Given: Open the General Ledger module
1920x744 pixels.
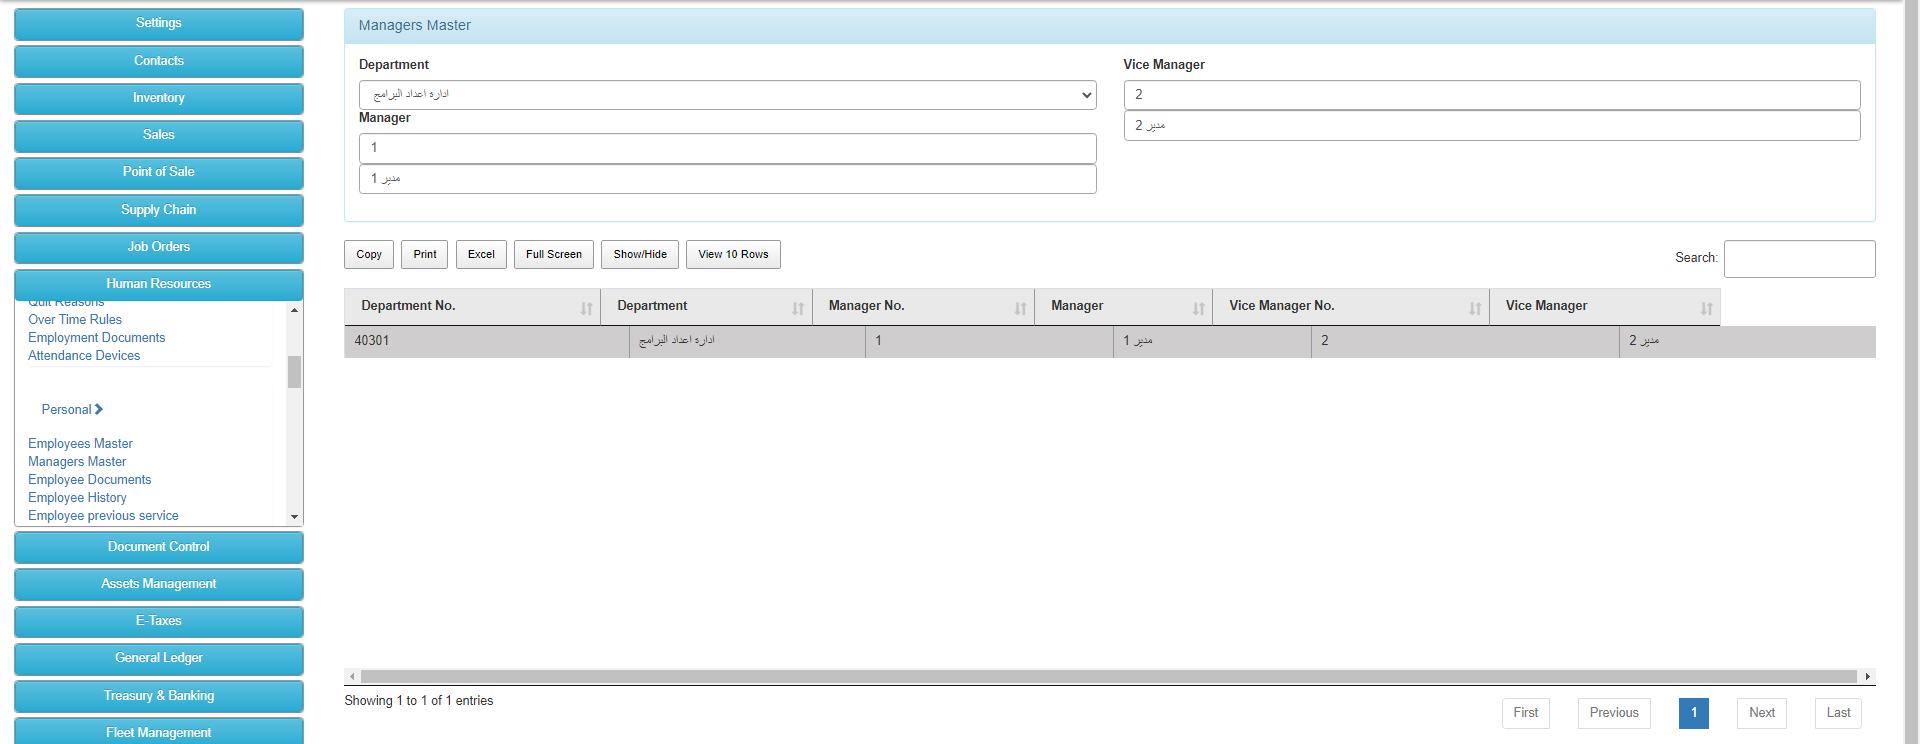Looking at the screenshot, I should [159, 658].
